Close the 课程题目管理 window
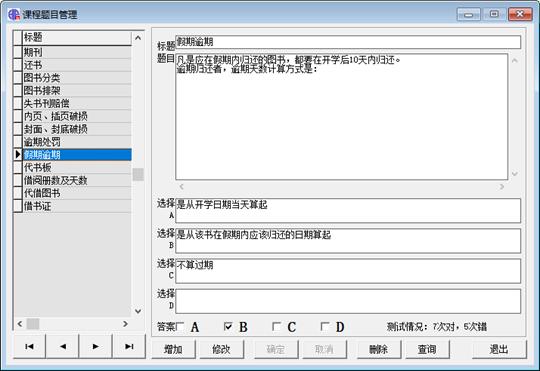 pyautogui.click(x=520, y=14)
